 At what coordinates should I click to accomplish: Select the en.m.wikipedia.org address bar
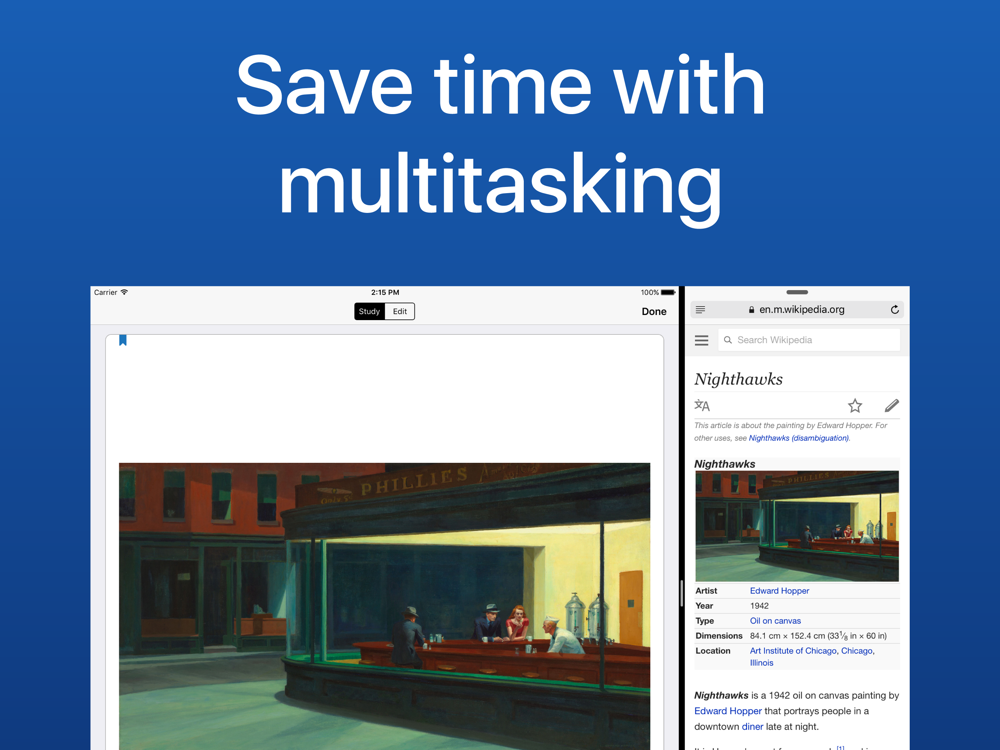[797, 309]
